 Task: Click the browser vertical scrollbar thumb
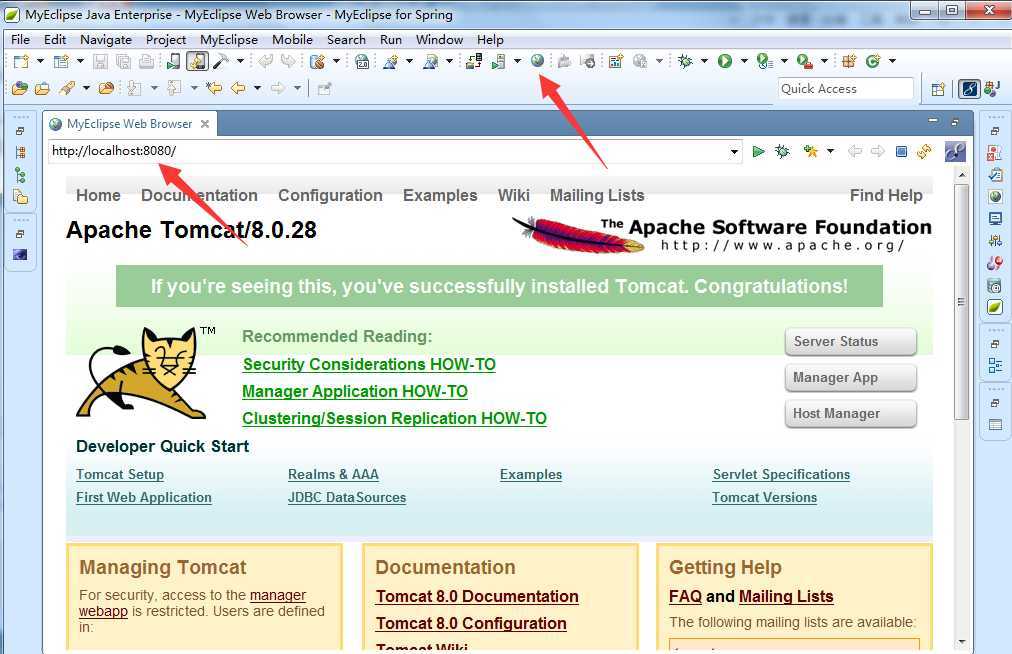(962, 301)
